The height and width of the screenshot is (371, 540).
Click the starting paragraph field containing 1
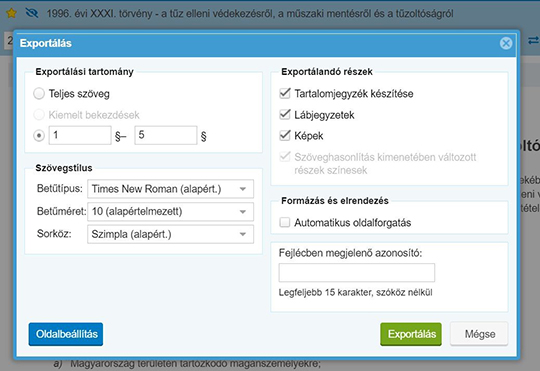tap(80, 135)
